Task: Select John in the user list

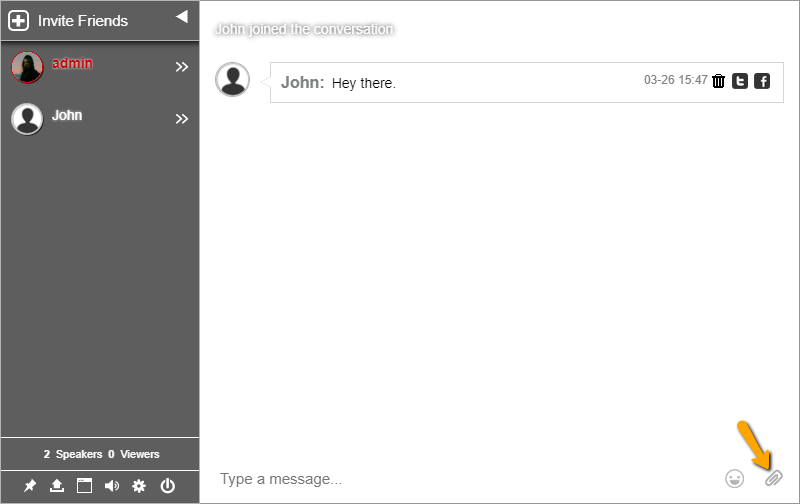Action: pyautogui.click(x=67, y=115)
